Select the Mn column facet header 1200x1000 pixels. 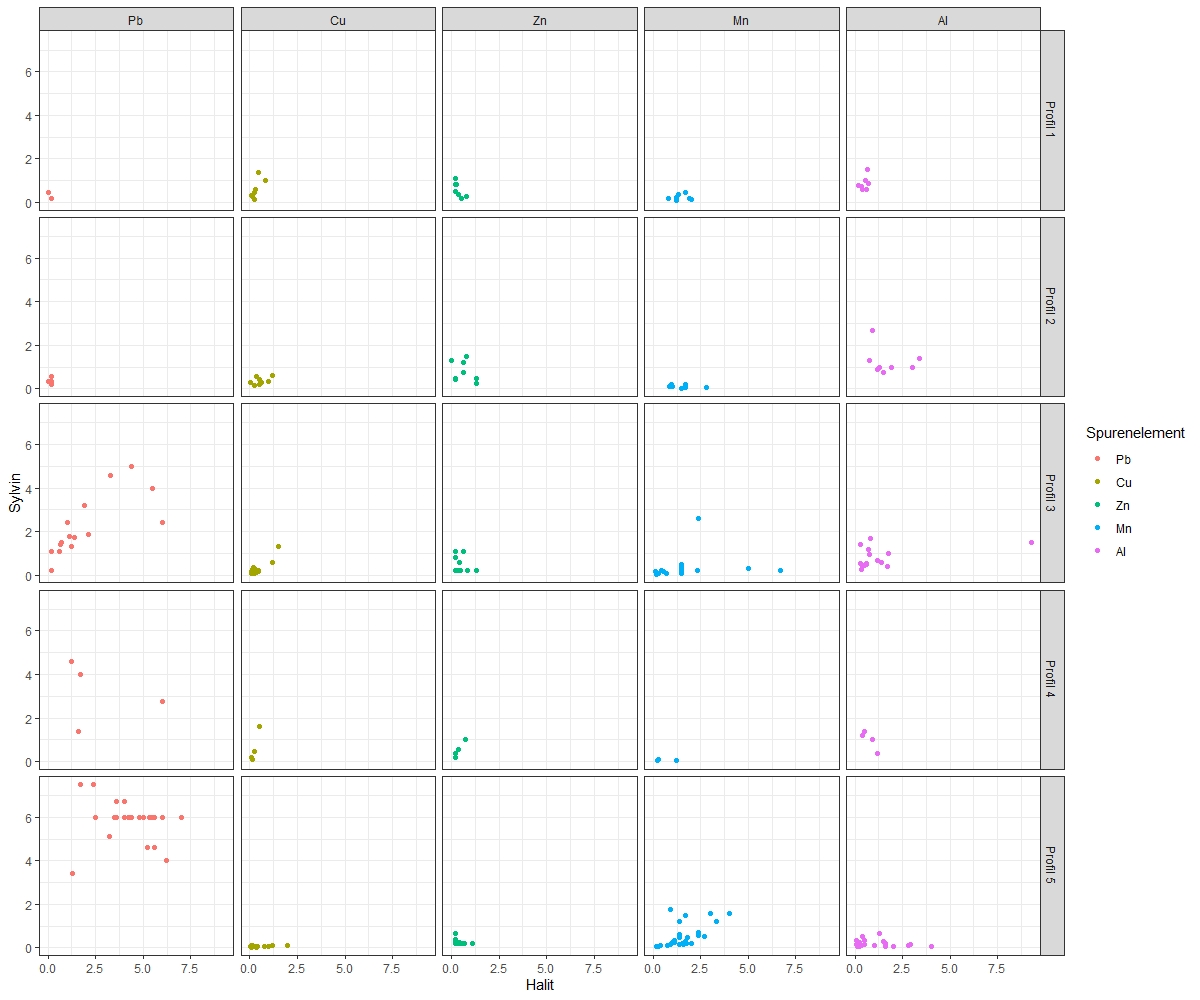tap(741, 19)
